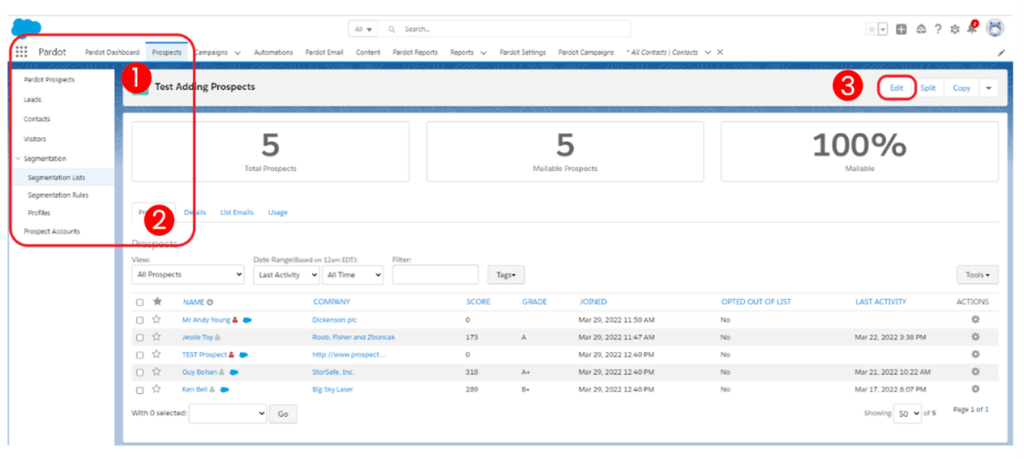This screenshot has height=459, width=1024.
Task: Open the Setup gear icon in header
Action: 955,29
